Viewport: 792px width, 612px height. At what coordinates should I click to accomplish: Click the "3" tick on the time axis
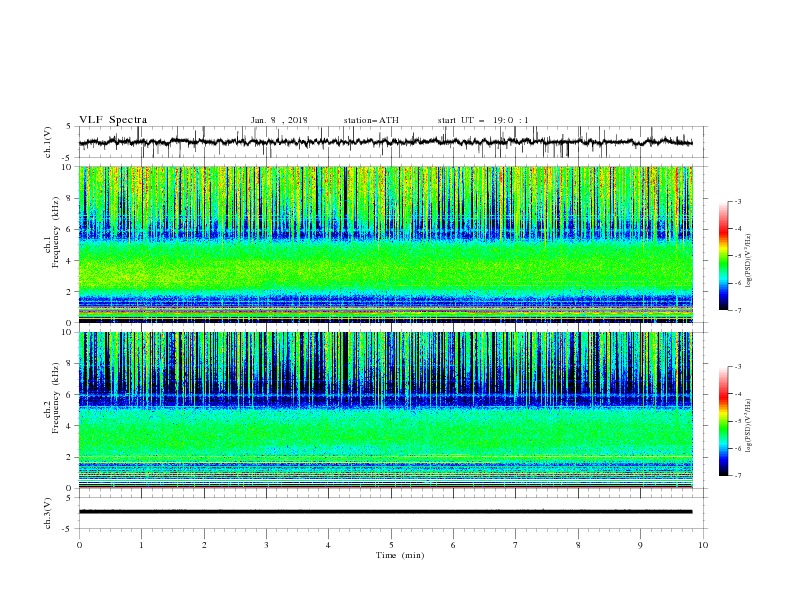pos(266,545)
